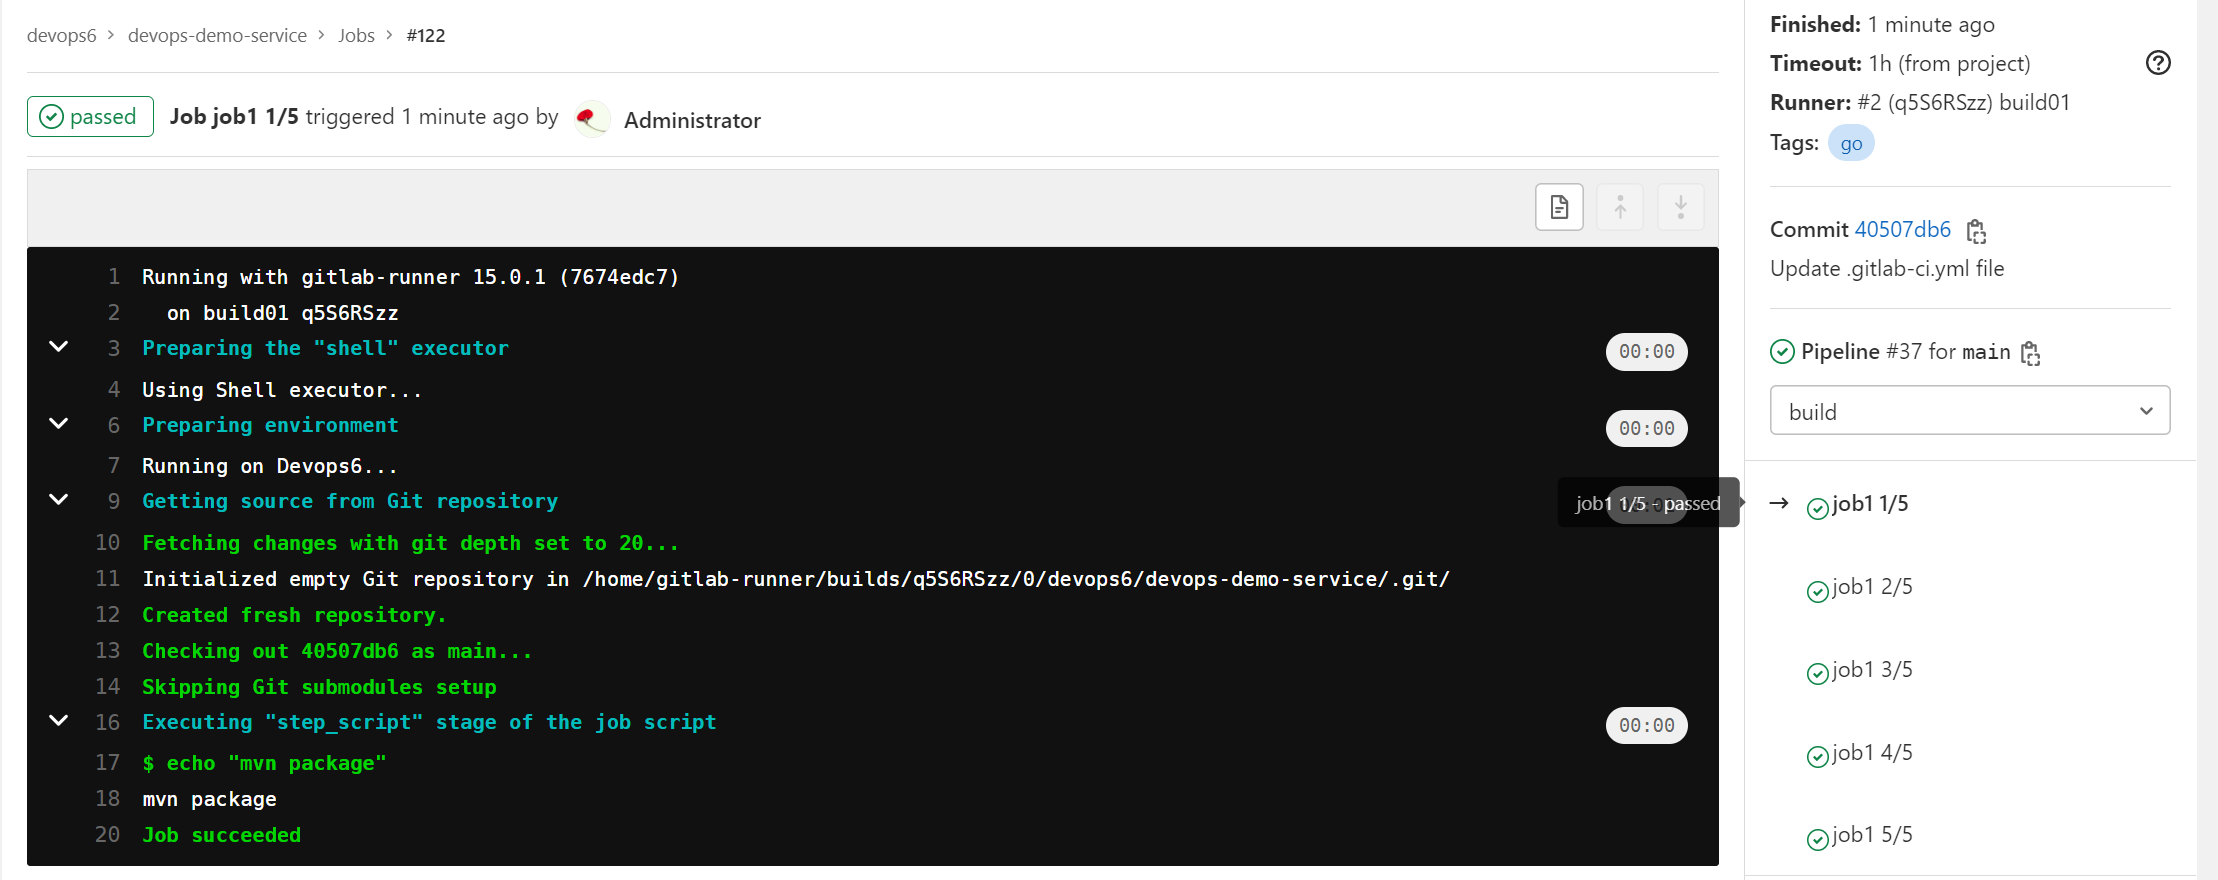
Task: Click 'Getting source from Git repository' header
Action: click(x=350, y=501)
